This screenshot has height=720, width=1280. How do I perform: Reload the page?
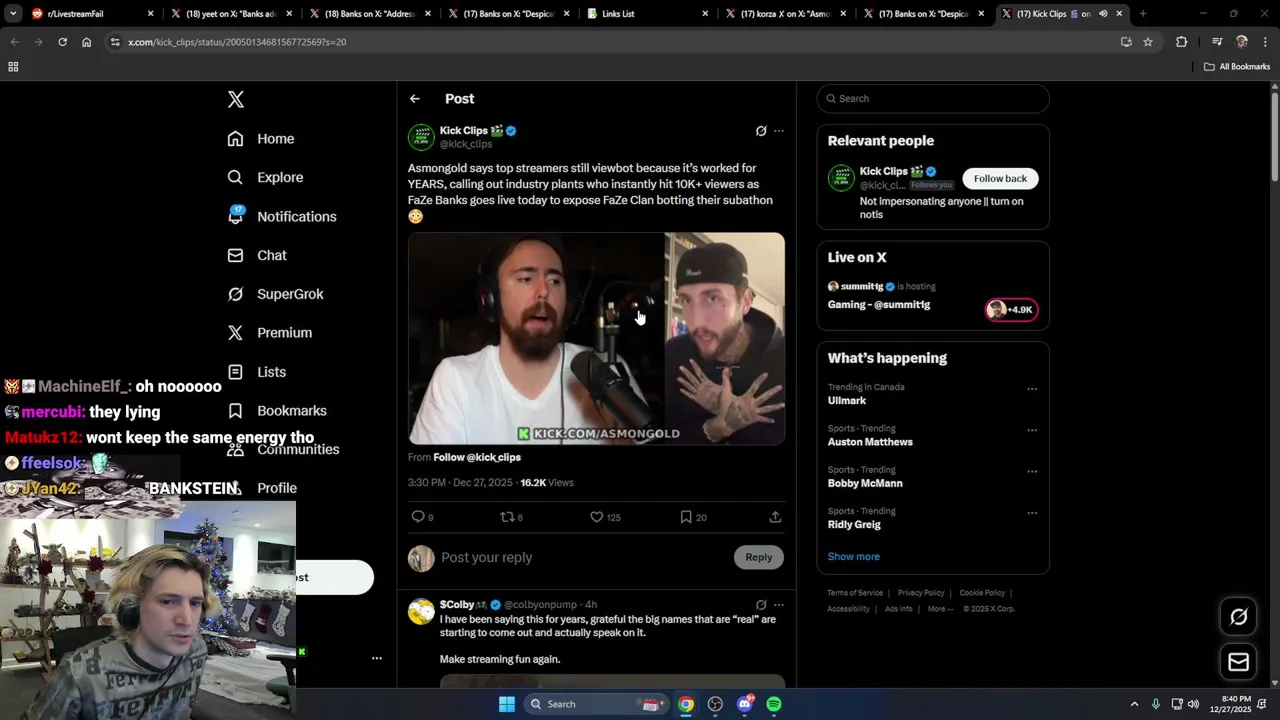[62, 42]
